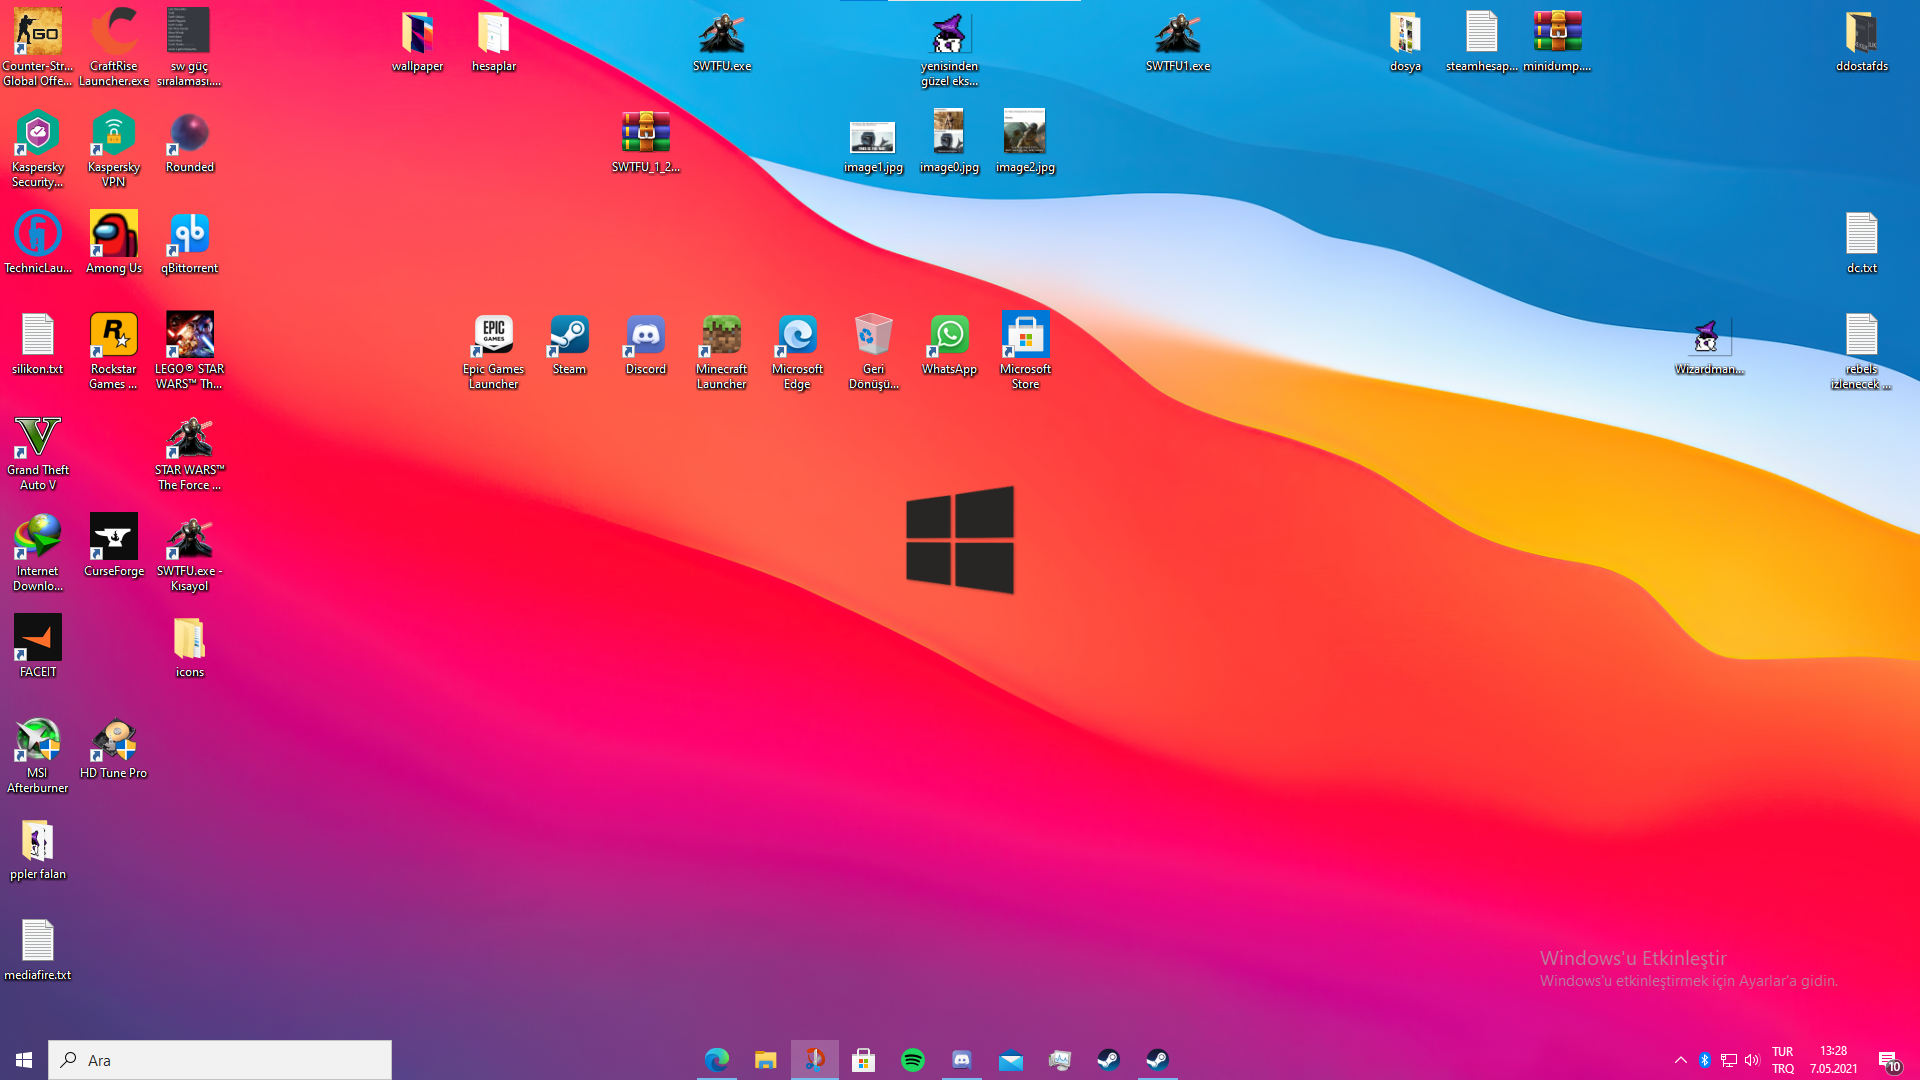Select rebels izlenecek text file
The image size is (1920, 1080).
click(1862, 350)
